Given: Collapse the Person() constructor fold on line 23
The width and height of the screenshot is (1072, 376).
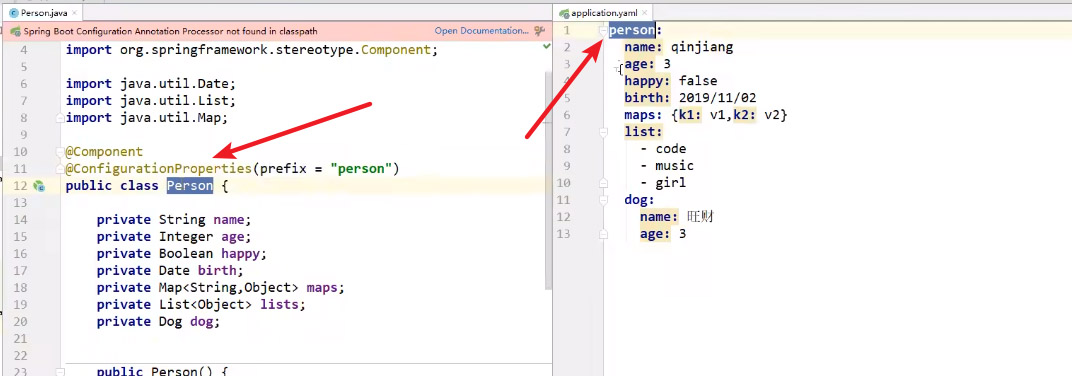Looking at the screenshot, I should click(60, 373).
